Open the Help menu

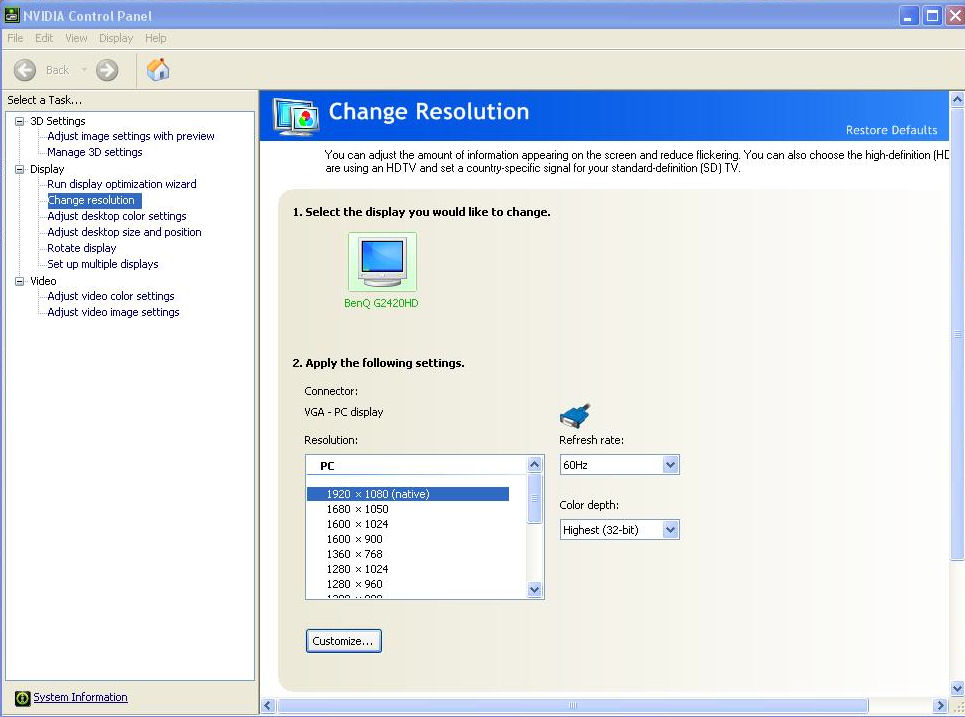pyautogui.click(x=155, y=38)
